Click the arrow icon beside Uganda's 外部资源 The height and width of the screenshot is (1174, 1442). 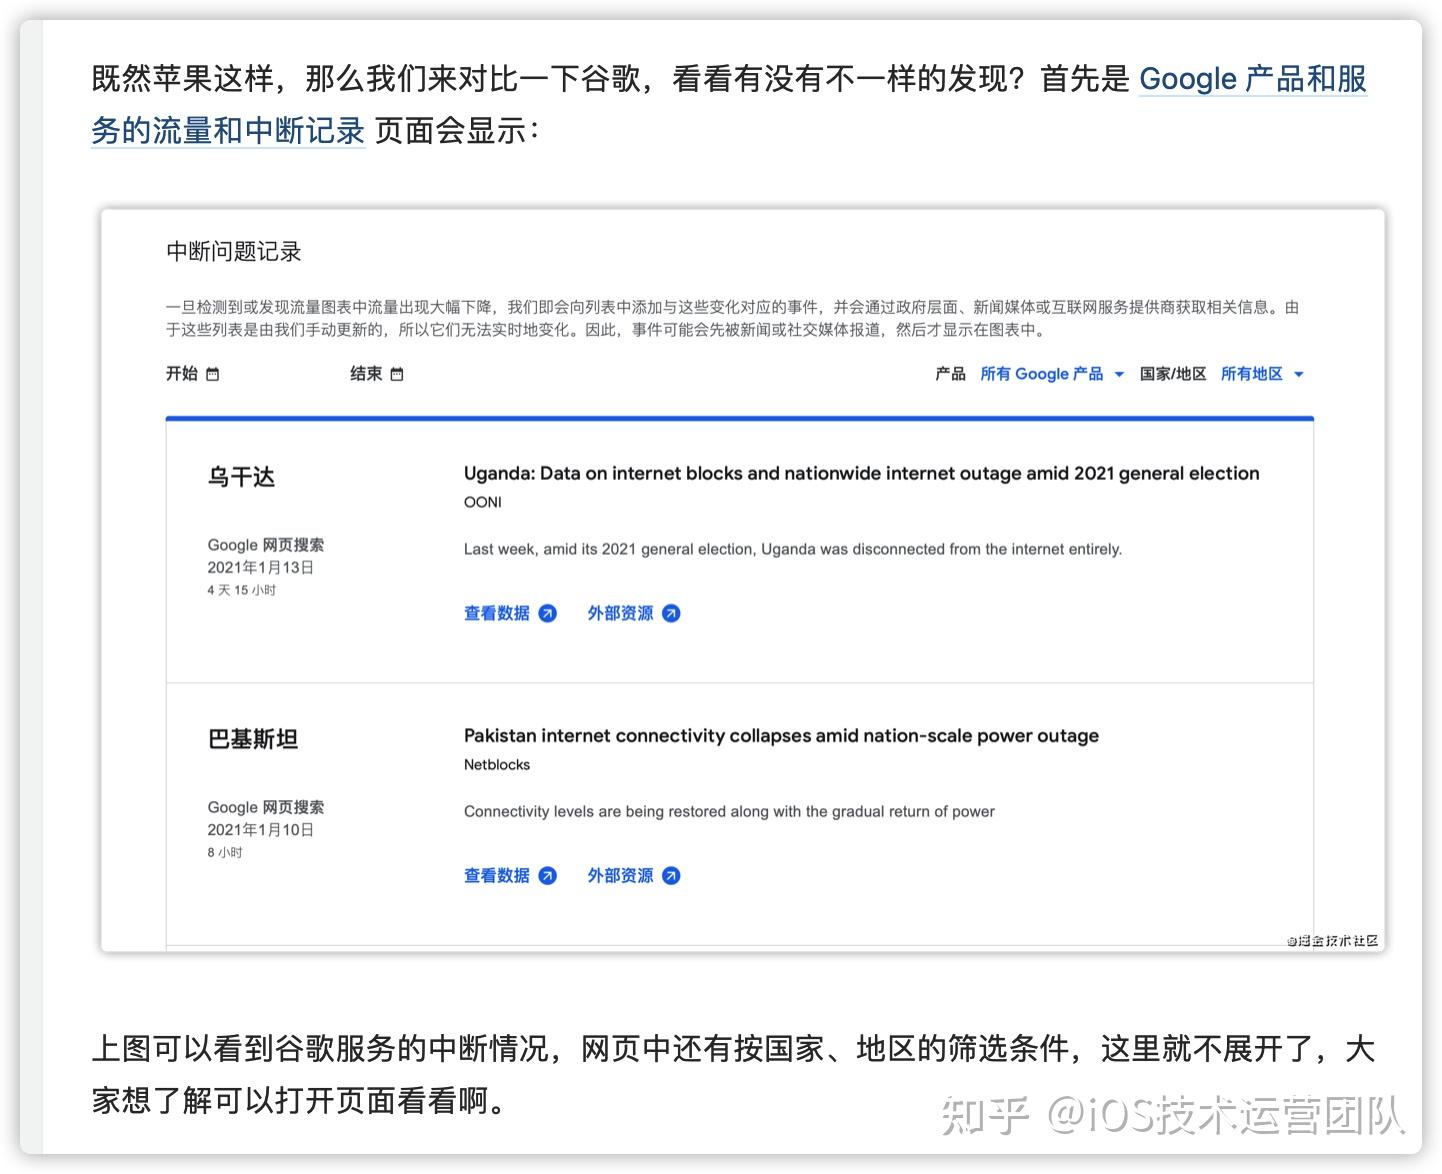(672, 613)
